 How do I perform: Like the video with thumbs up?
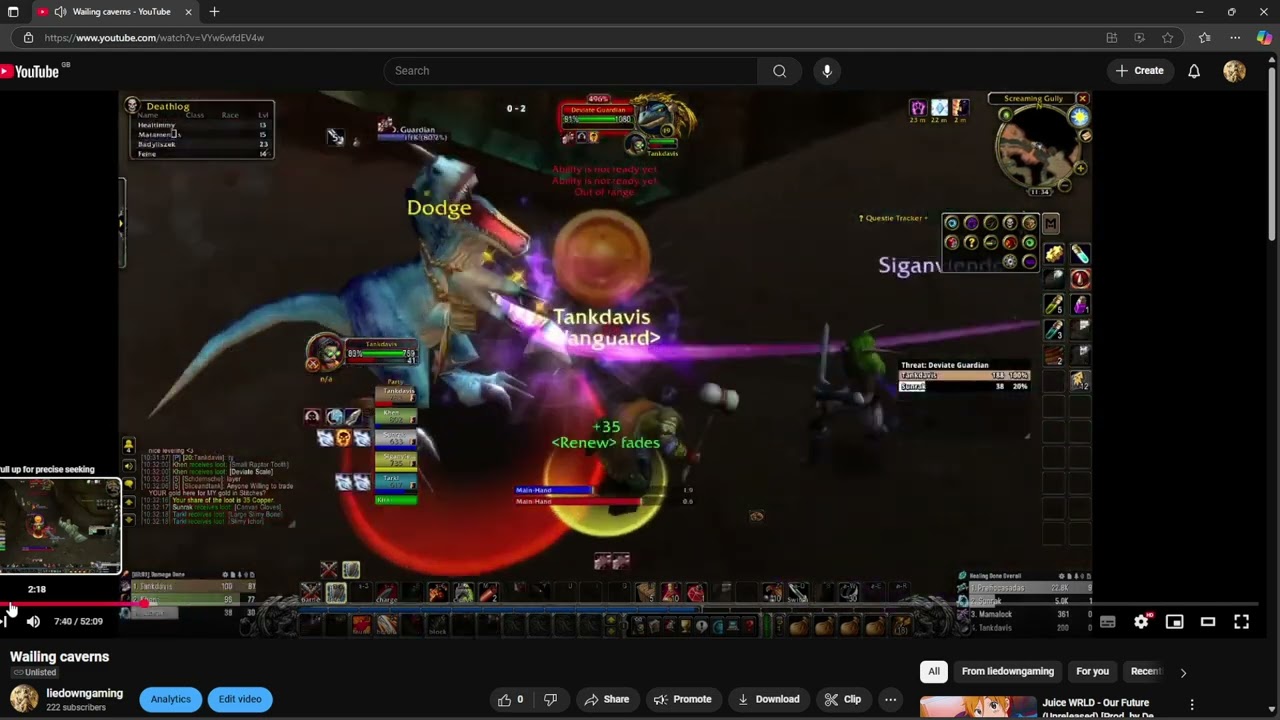point(511,699)
